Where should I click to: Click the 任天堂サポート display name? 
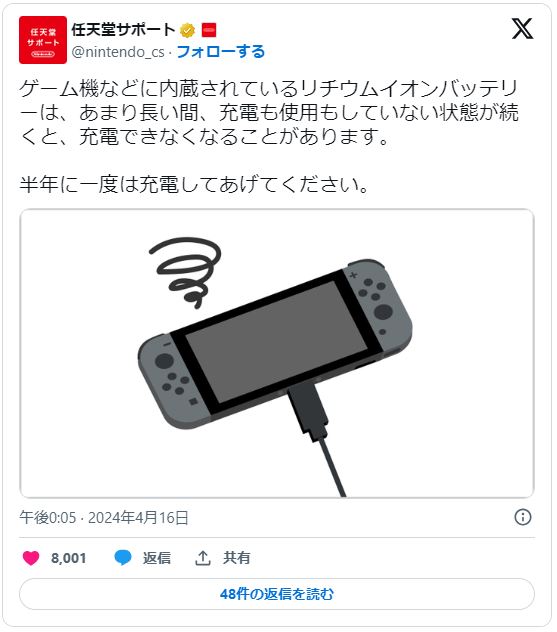123,30
